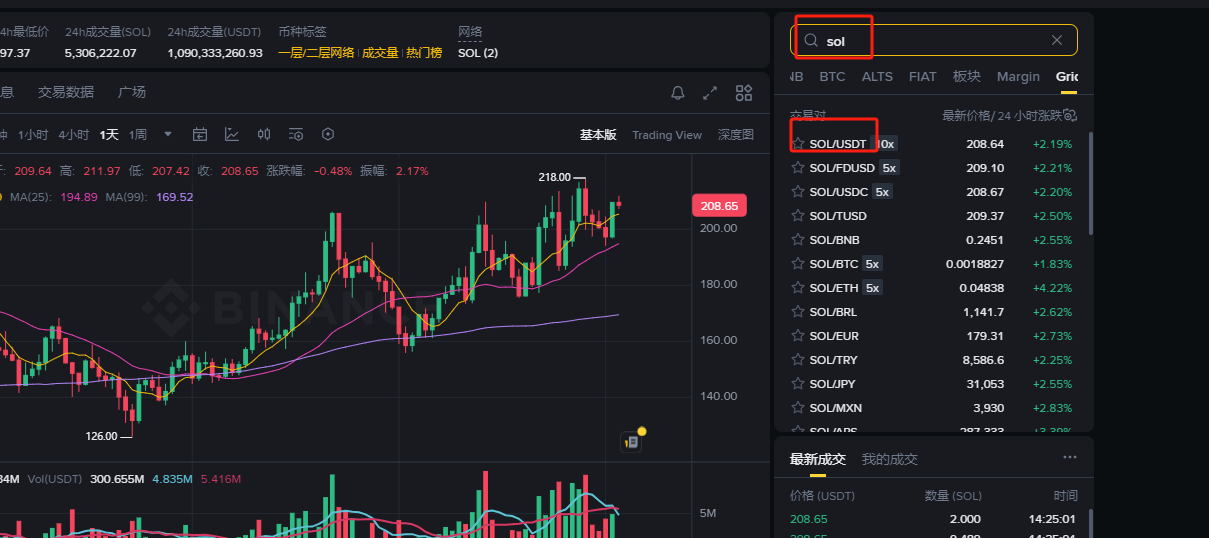
Task: Favorite SOL/USDT with star
Action: [798, 144]
